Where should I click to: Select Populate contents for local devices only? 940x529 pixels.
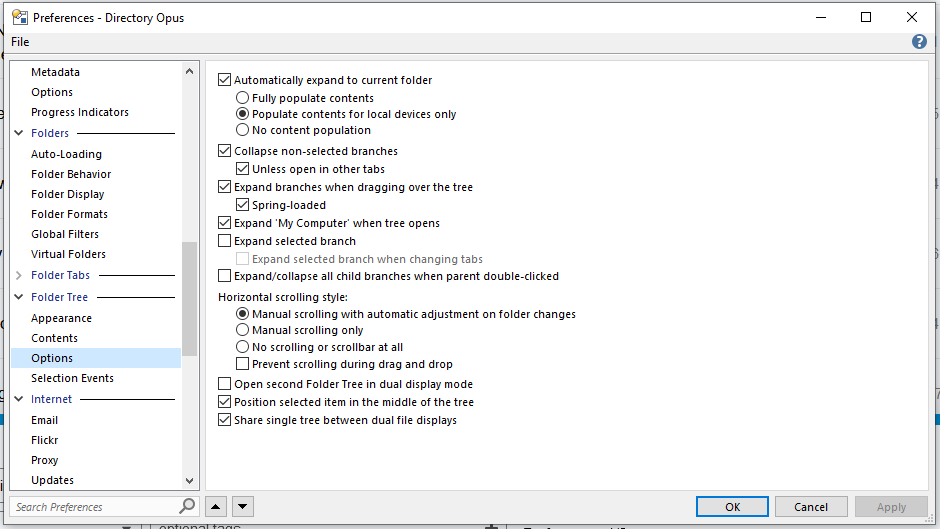pos(242,114)
